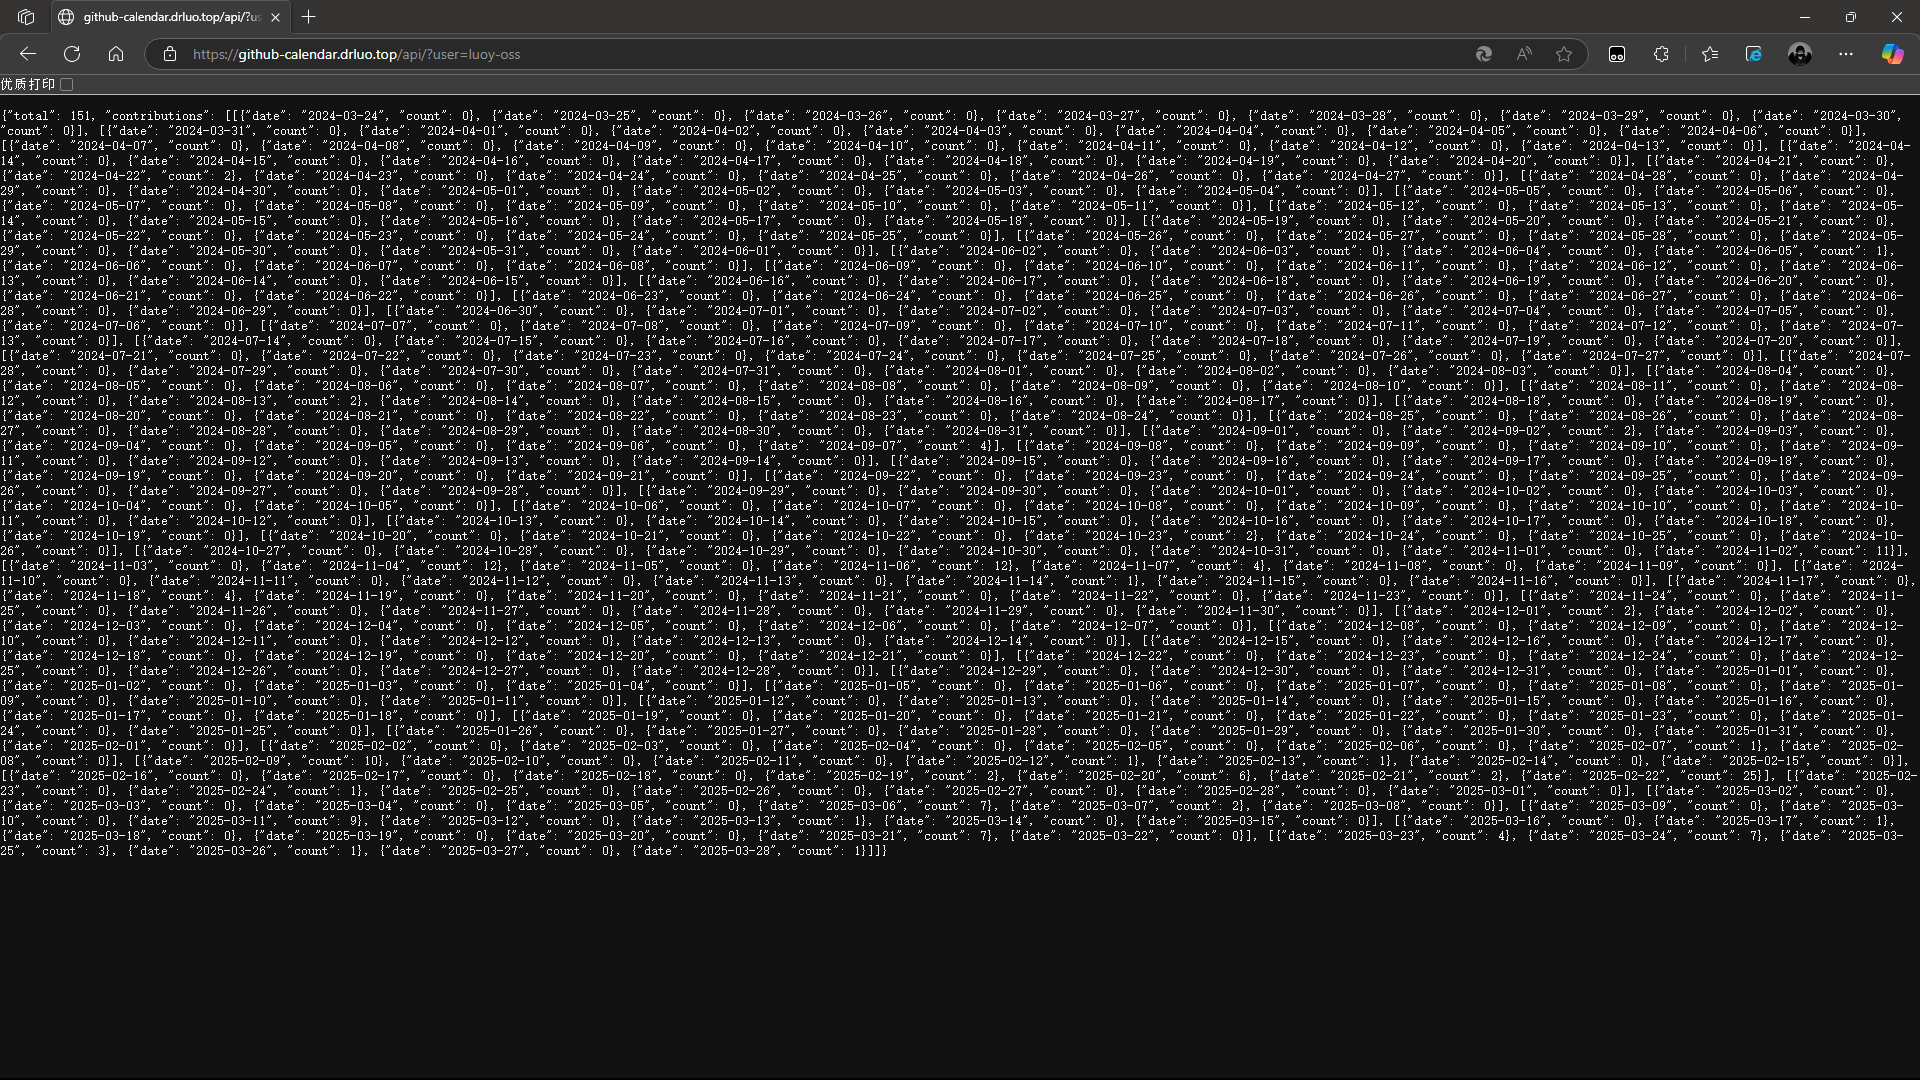Open a new tab
Screen dimensions: 1920x1080
coord(309,17)
